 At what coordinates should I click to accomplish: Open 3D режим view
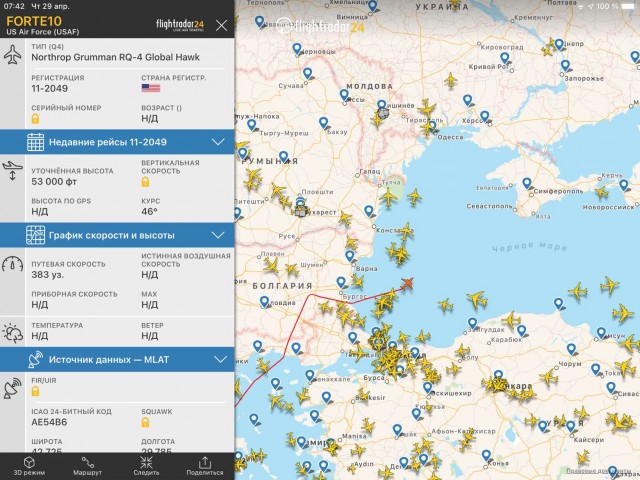(29, 466)
